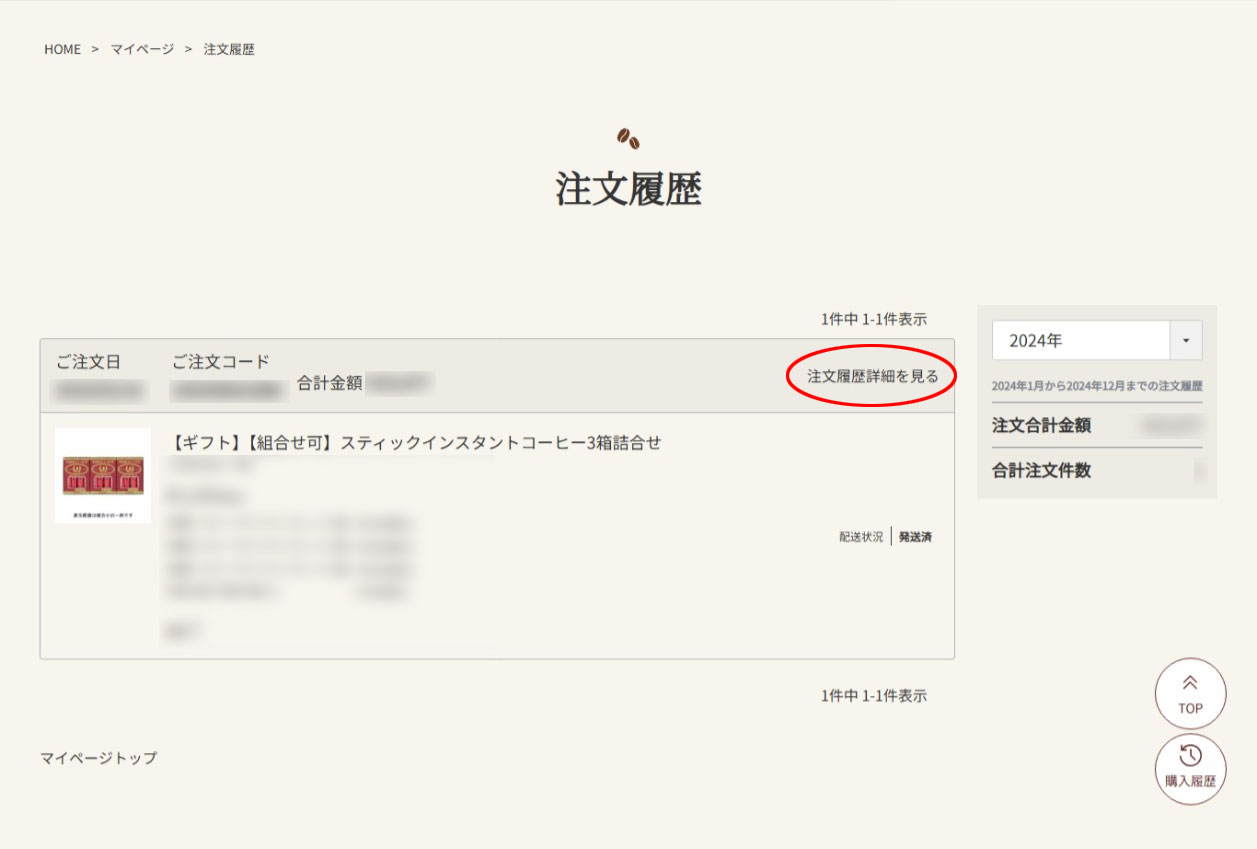Open the 2024年 year selector
Screen dimensions: 1257x849
click(x=1080, y=340)
